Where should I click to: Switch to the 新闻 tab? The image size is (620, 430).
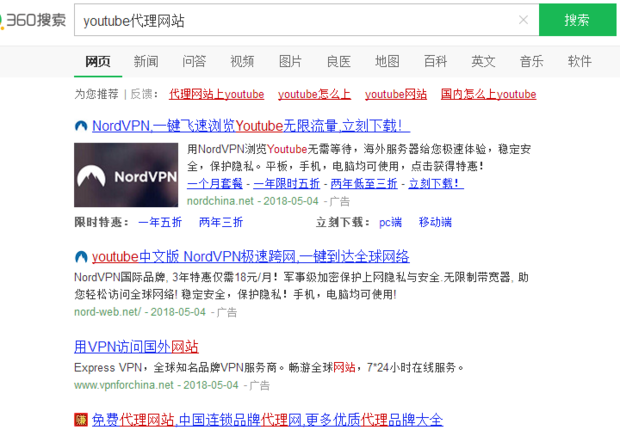point(146,61)
